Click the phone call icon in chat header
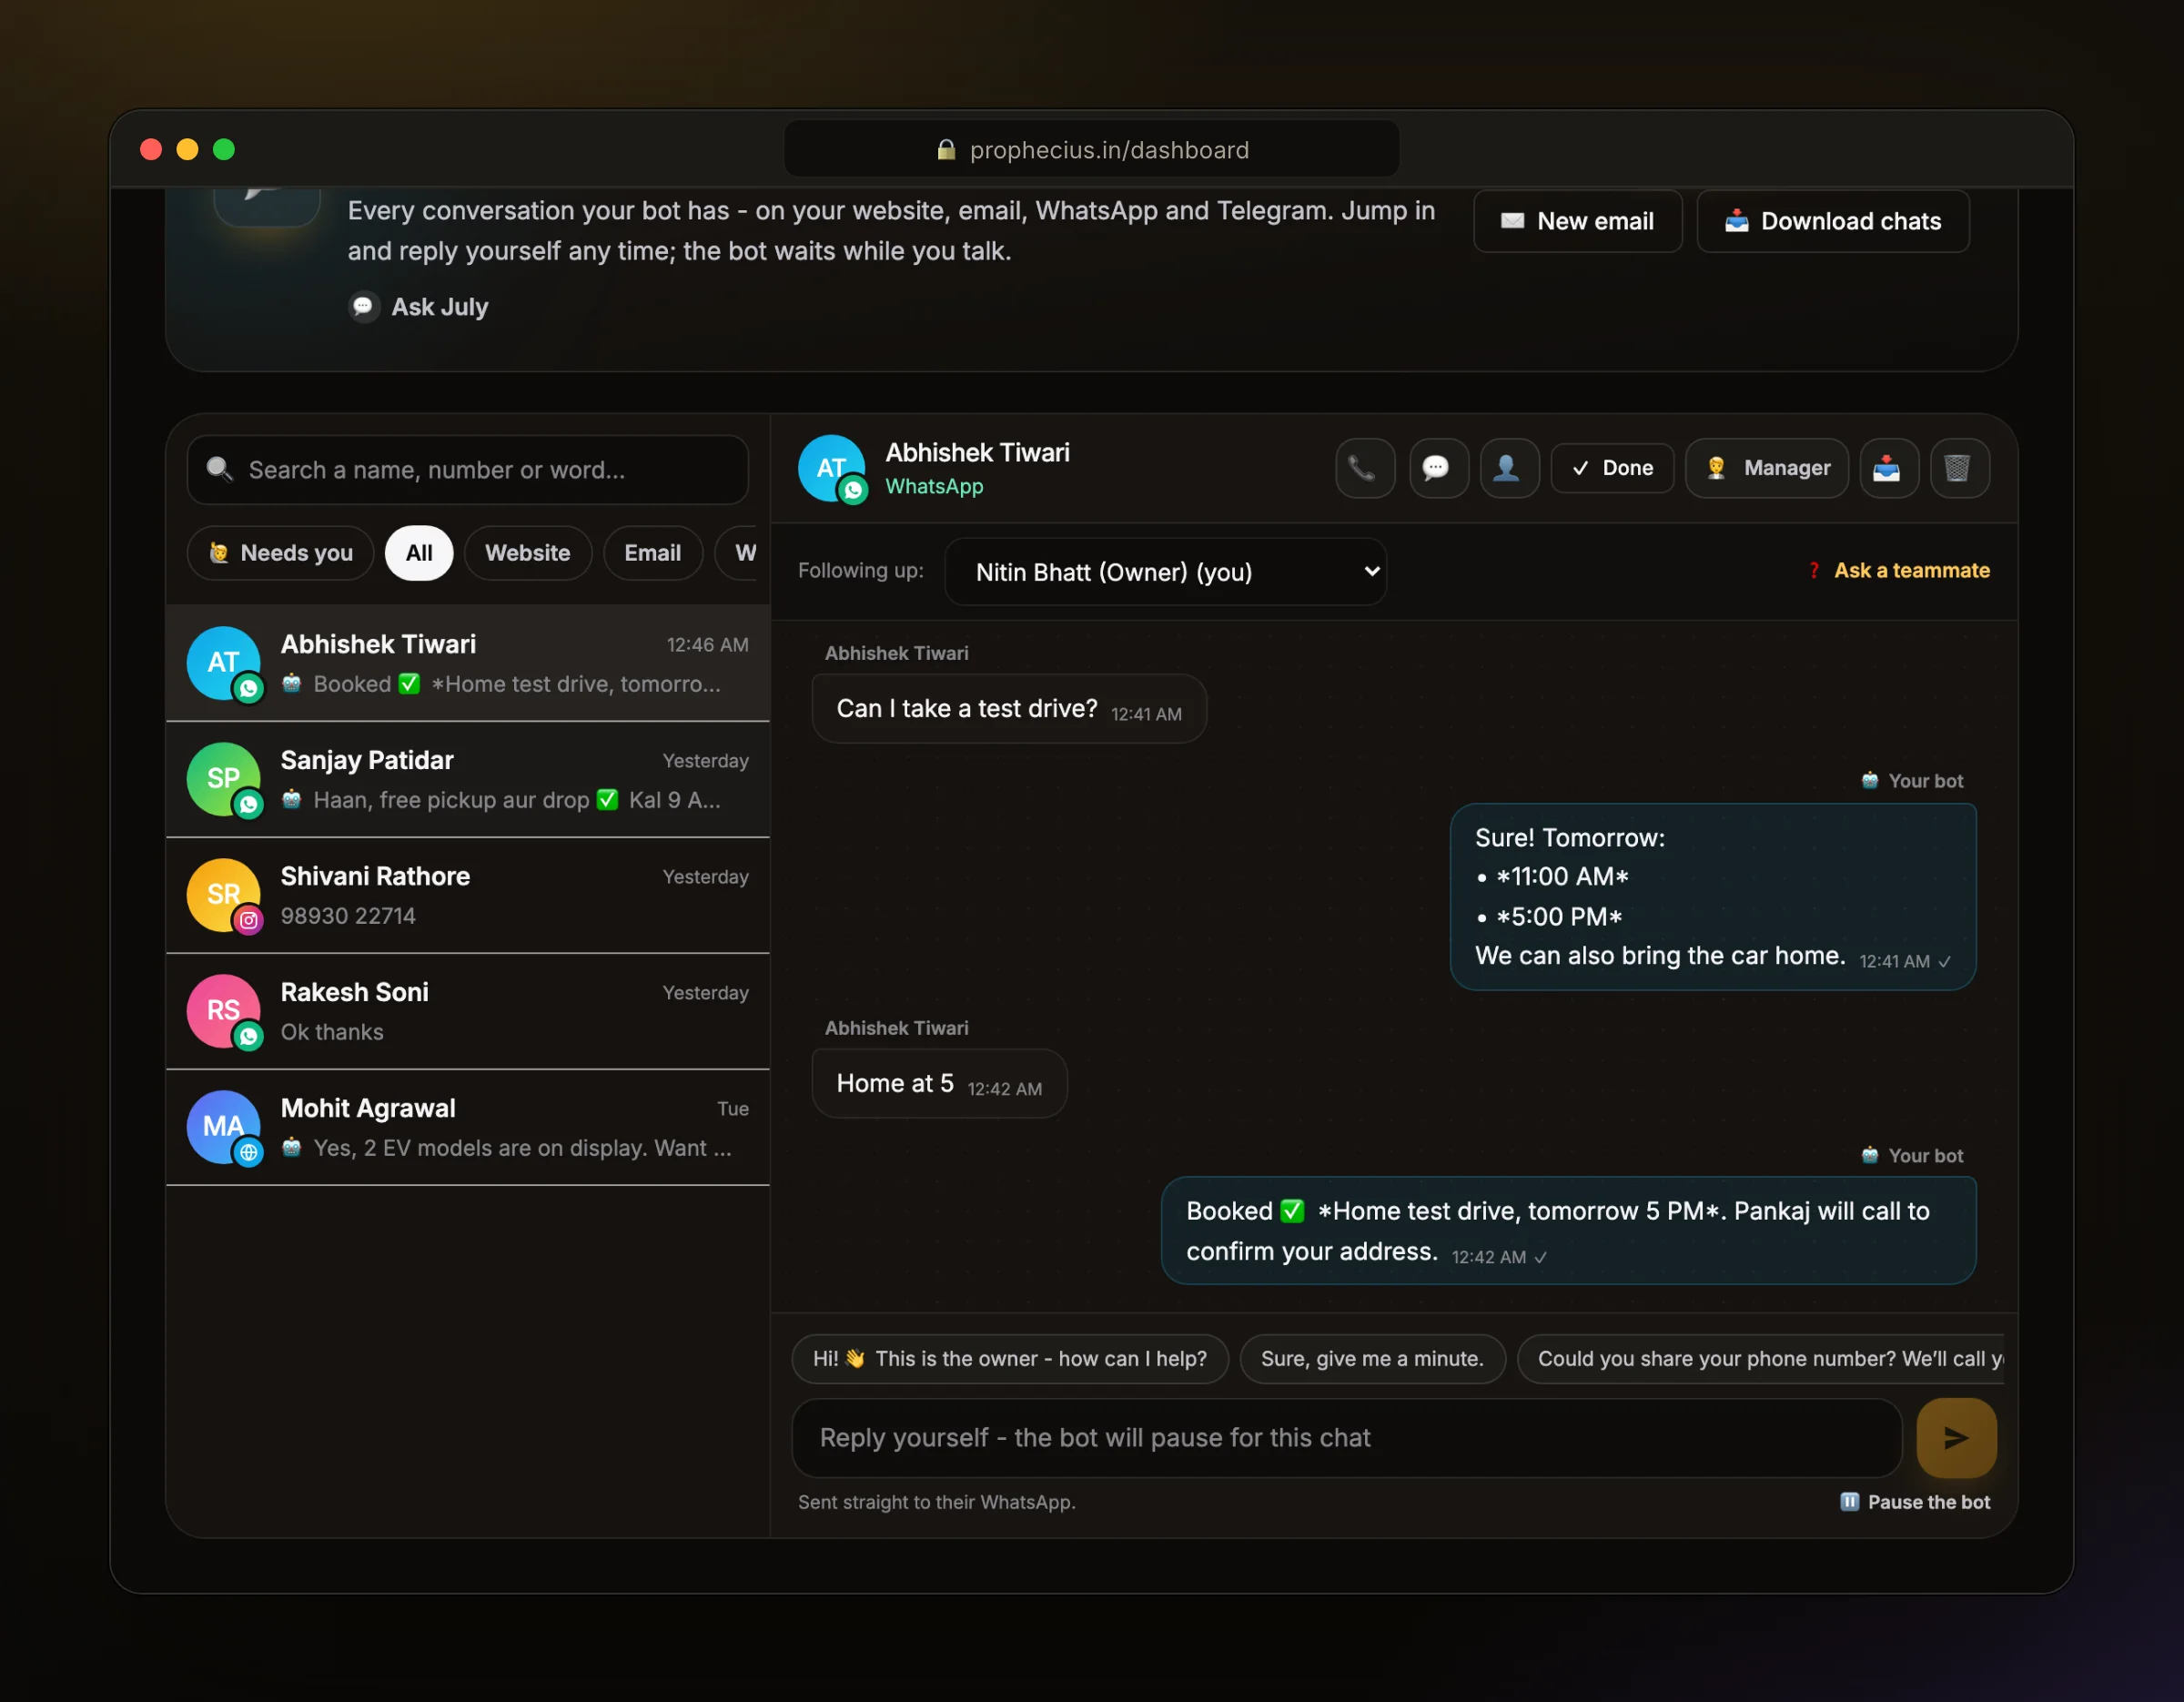The image size is (2184, 1702). point(1364,468)
